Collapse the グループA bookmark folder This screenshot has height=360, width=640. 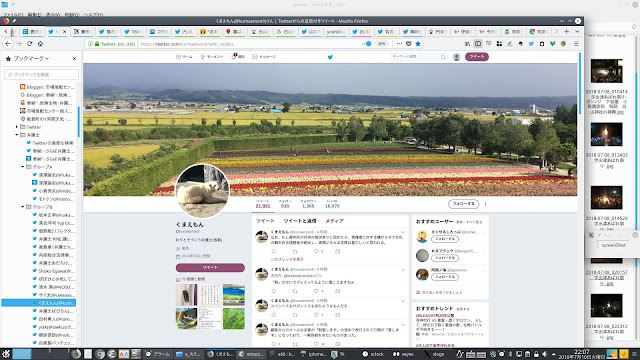(23, 167)
